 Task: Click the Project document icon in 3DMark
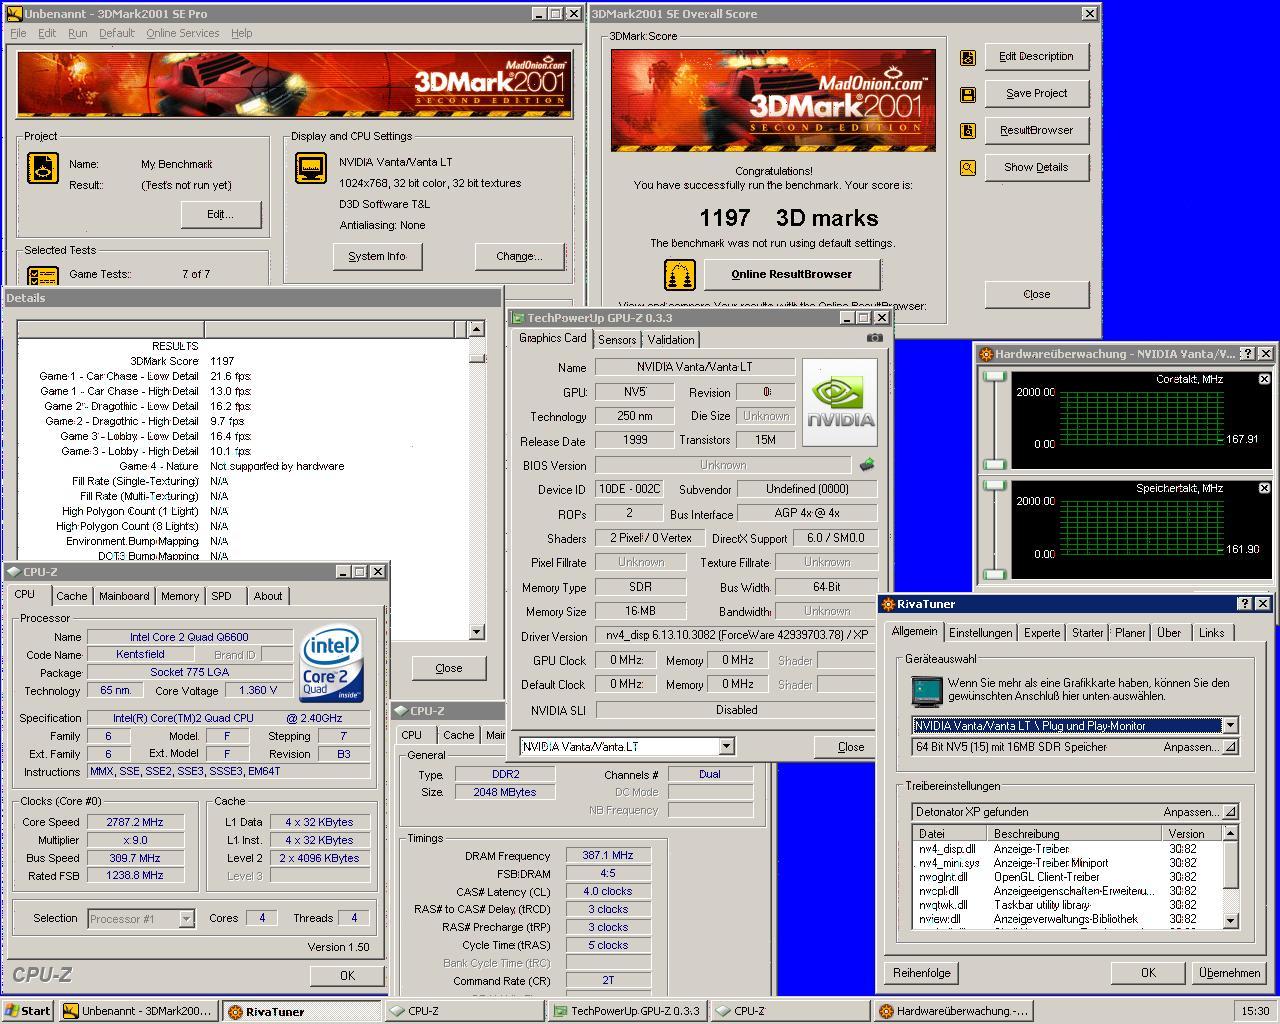click(x=42, y=168)
